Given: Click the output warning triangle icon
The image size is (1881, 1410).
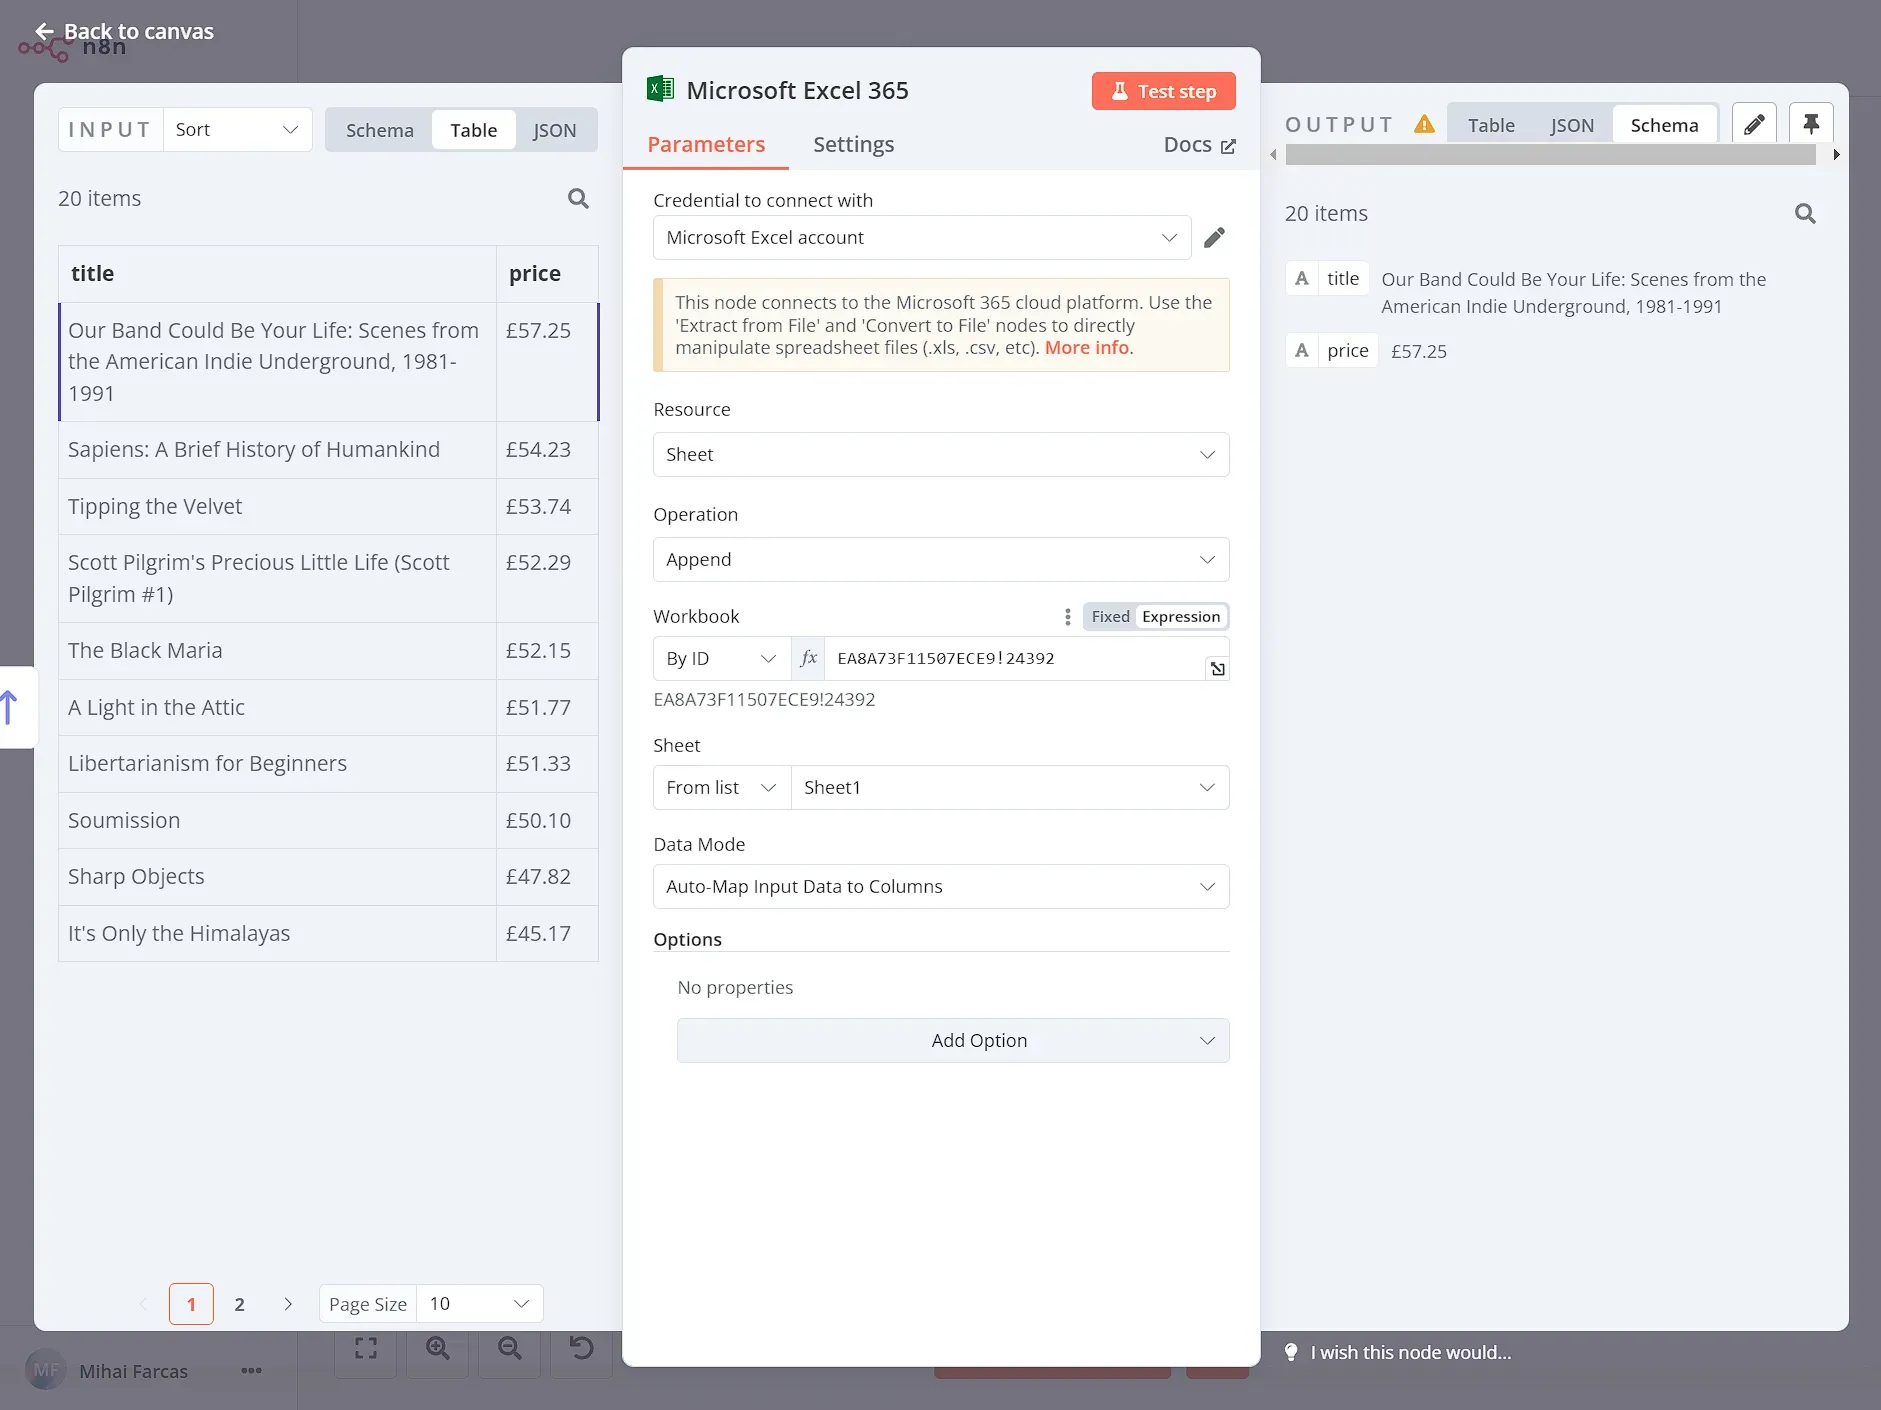Looking at the screenshot, I should (1424, 124).
